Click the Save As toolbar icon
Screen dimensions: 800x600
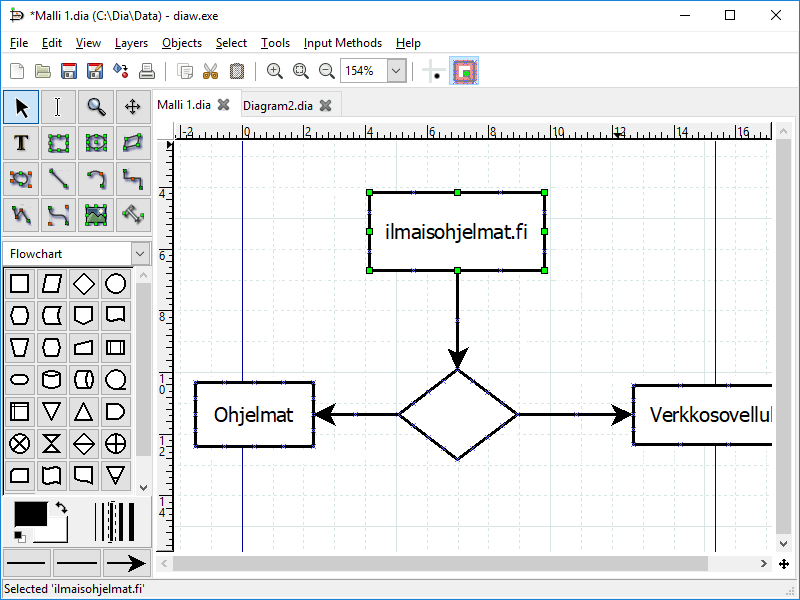coord(95,71)
